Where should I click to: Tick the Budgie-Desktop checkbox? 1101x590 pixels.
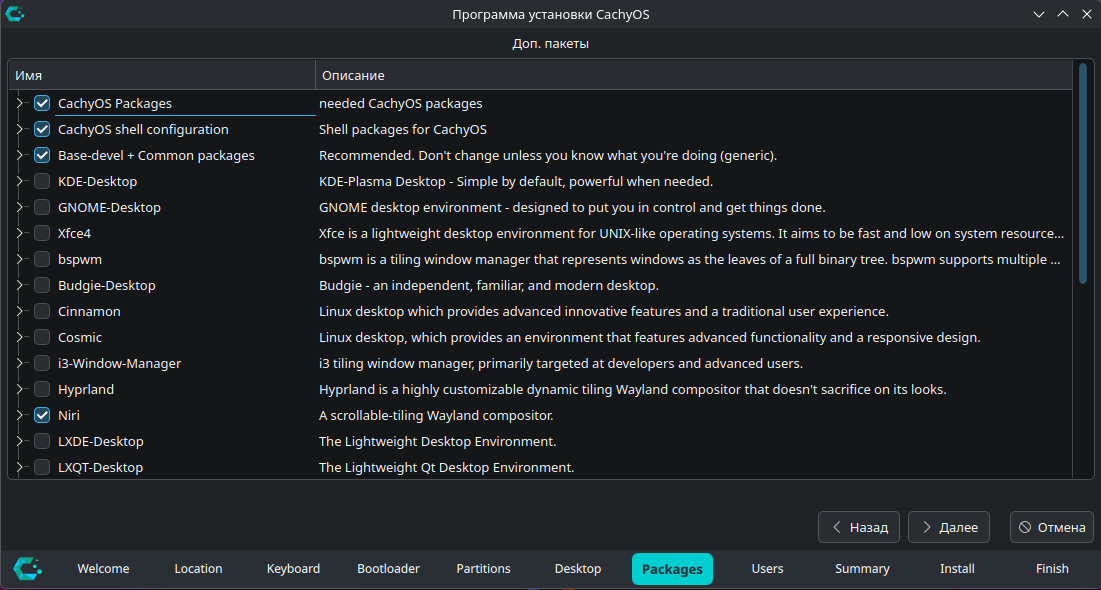click(42, 285)
